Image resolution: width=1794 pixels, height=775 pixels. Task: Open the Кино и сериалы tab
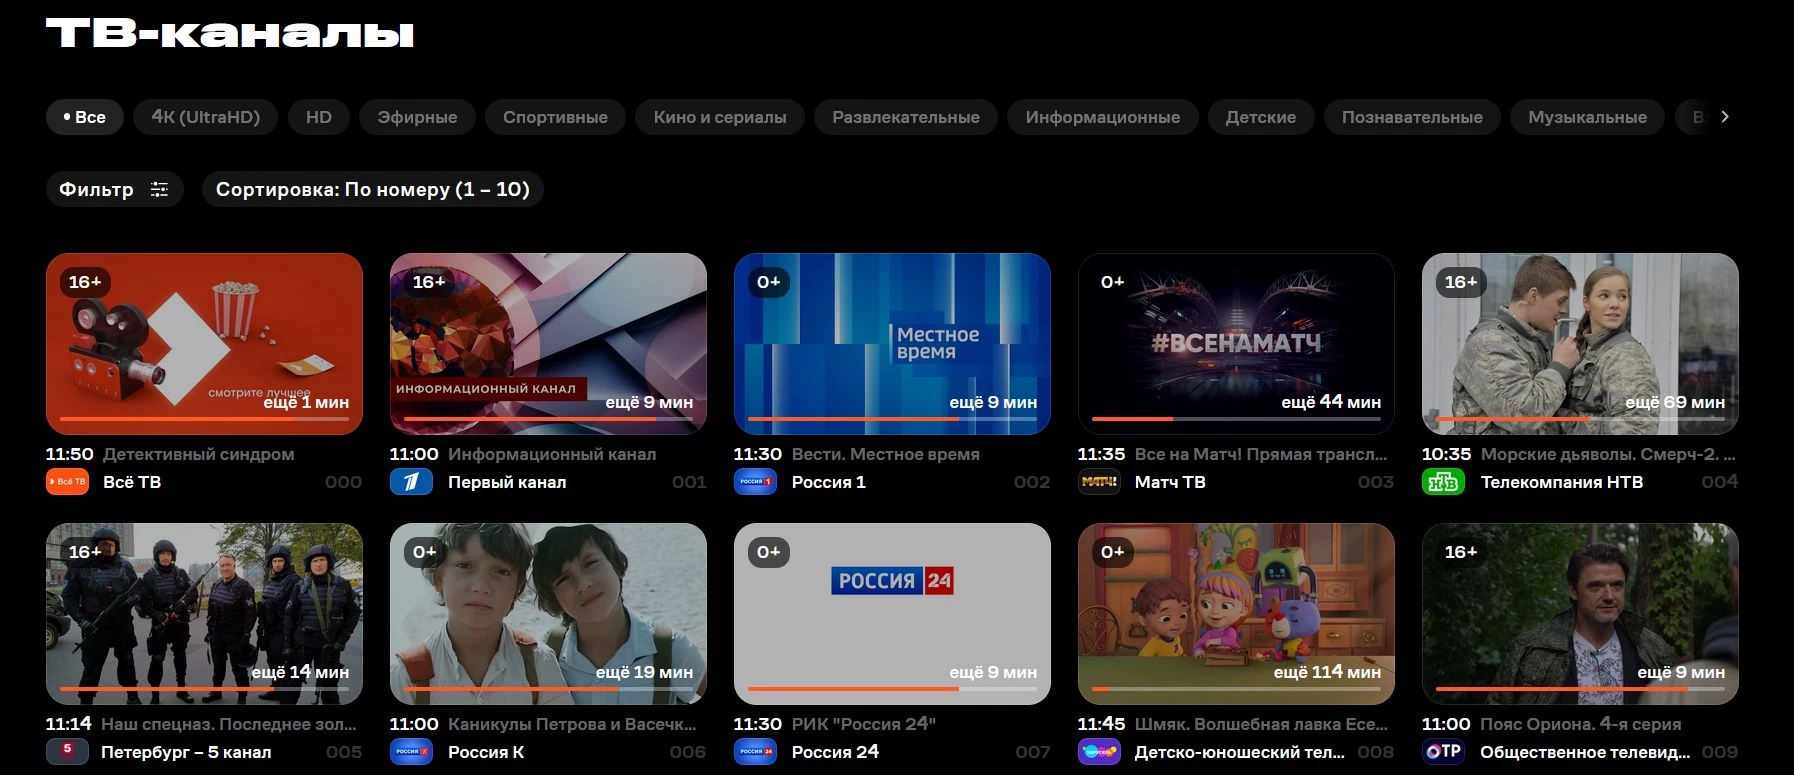pos(720,117)
